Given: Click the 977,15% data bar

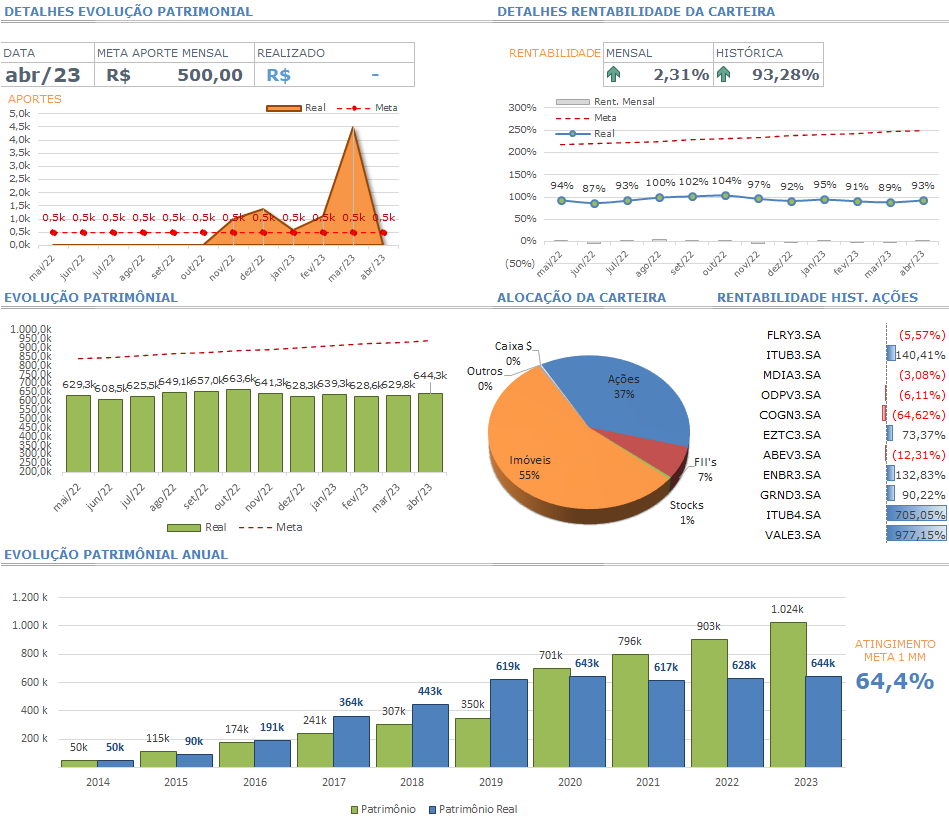Looking at the screenshot, I should pyautogui.click(x=916, y=534).
